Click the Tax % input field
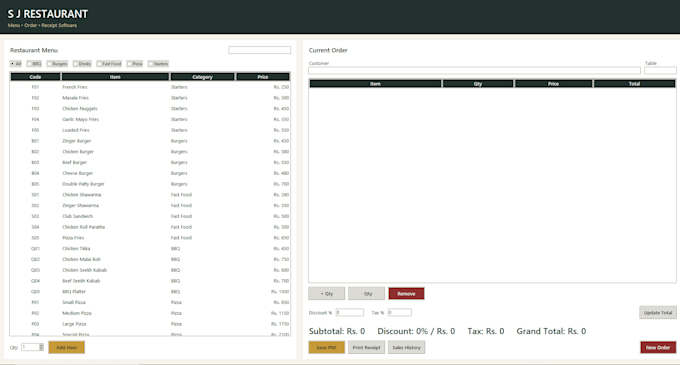 click(399, 312)
